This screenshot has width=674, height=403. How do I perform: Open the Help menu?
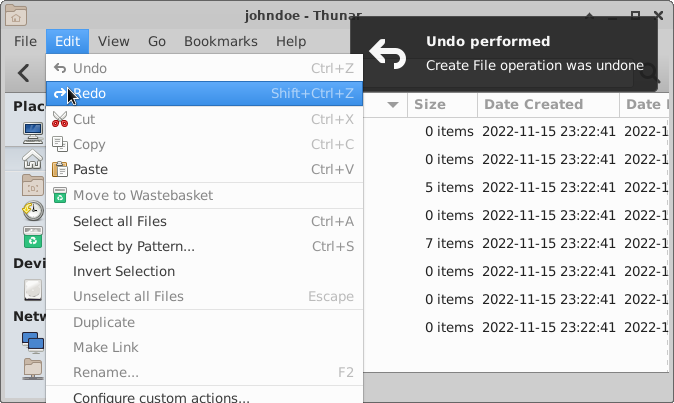pos(291,41)
